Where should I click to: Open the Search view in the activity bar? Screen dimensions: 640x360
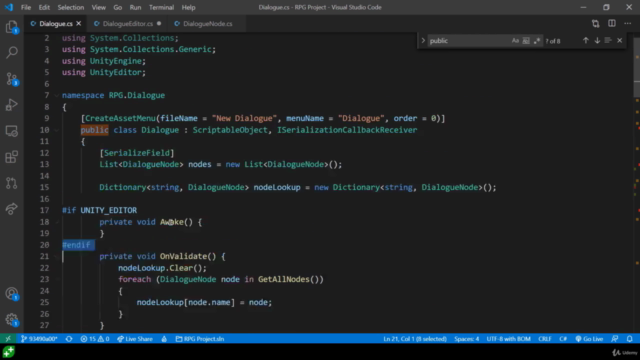11,52
